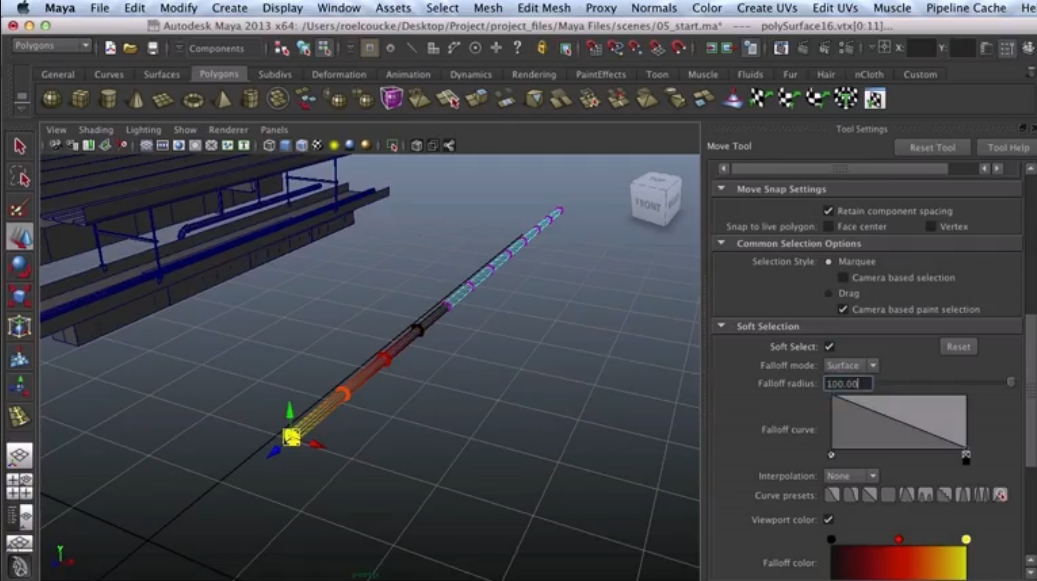Collapse the Move Snap Settings section
Screen dimensions: 1037x581
click(721, 189)
